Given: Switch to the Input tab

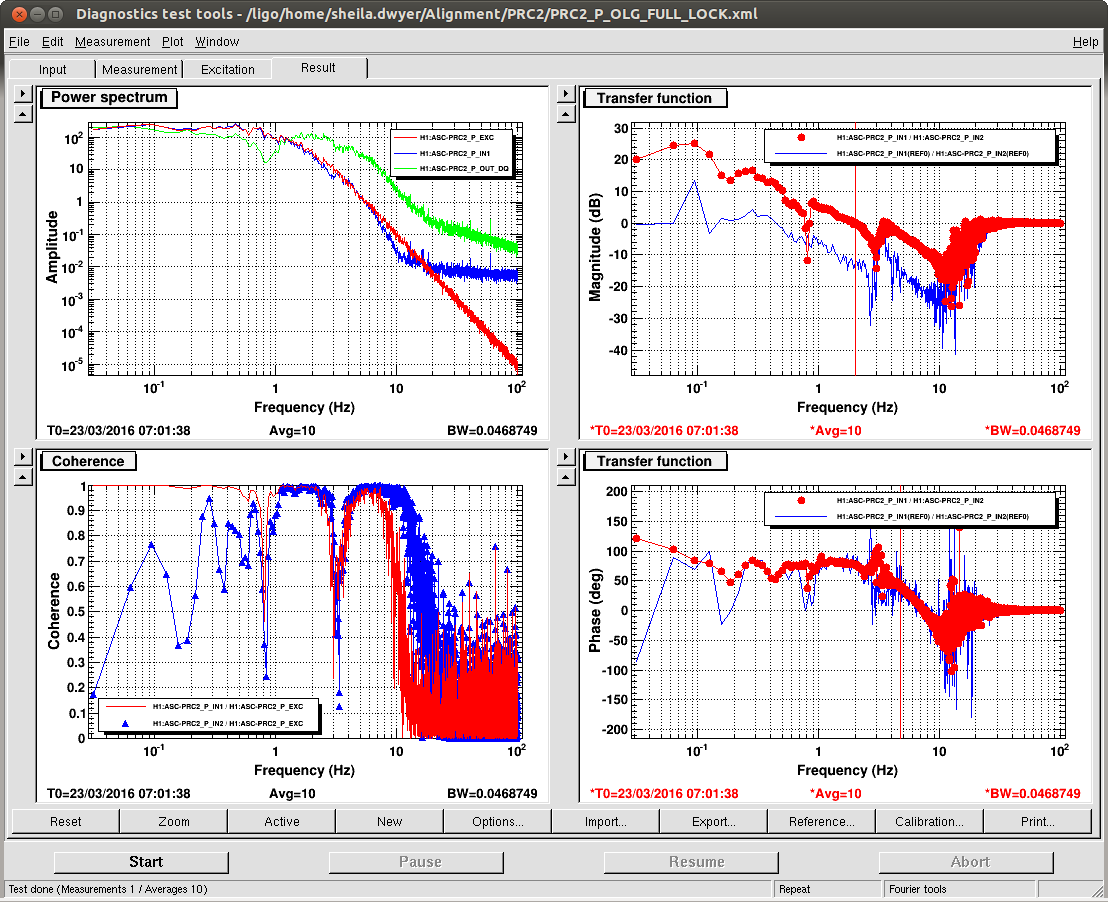Looking at the screenshot, I should pos(52,69).
